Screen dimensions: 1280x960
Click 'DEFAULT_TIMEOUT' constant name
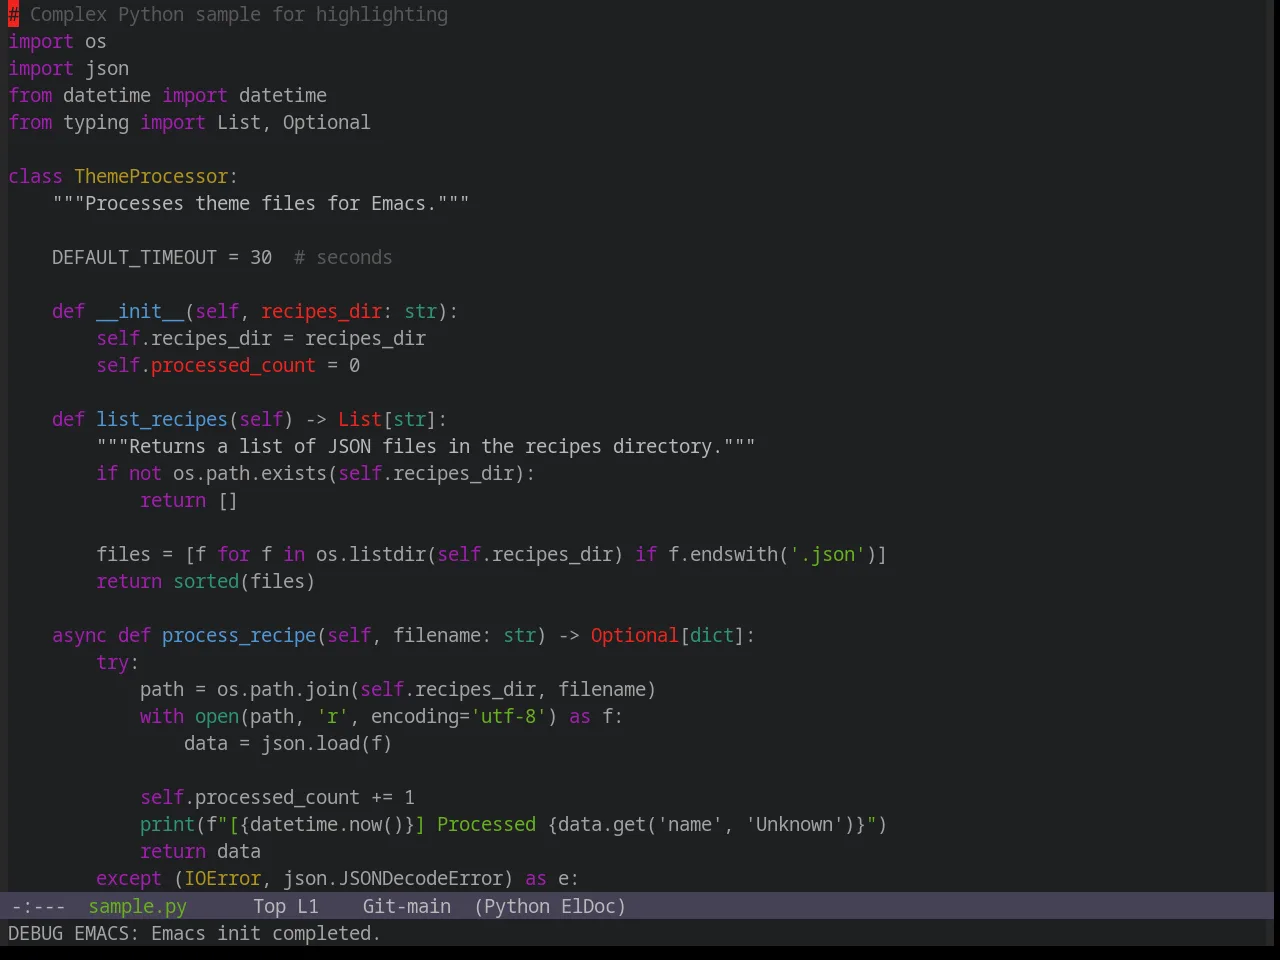click(x=134, y=257)
